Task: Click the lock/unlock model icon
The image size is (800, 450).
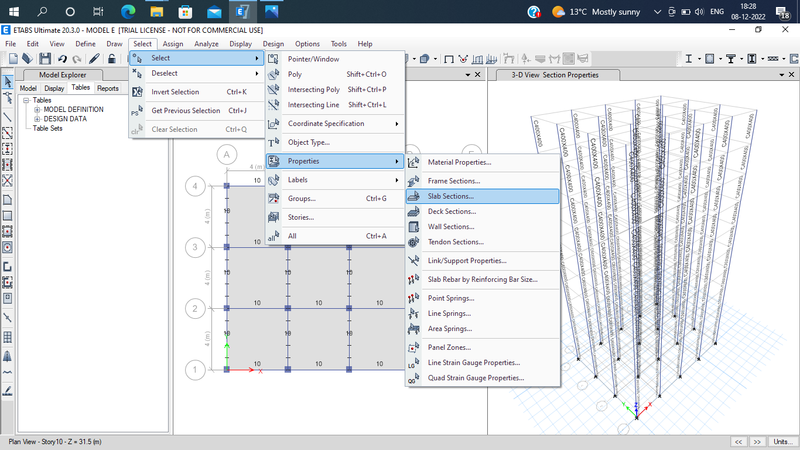Action: 111,59
